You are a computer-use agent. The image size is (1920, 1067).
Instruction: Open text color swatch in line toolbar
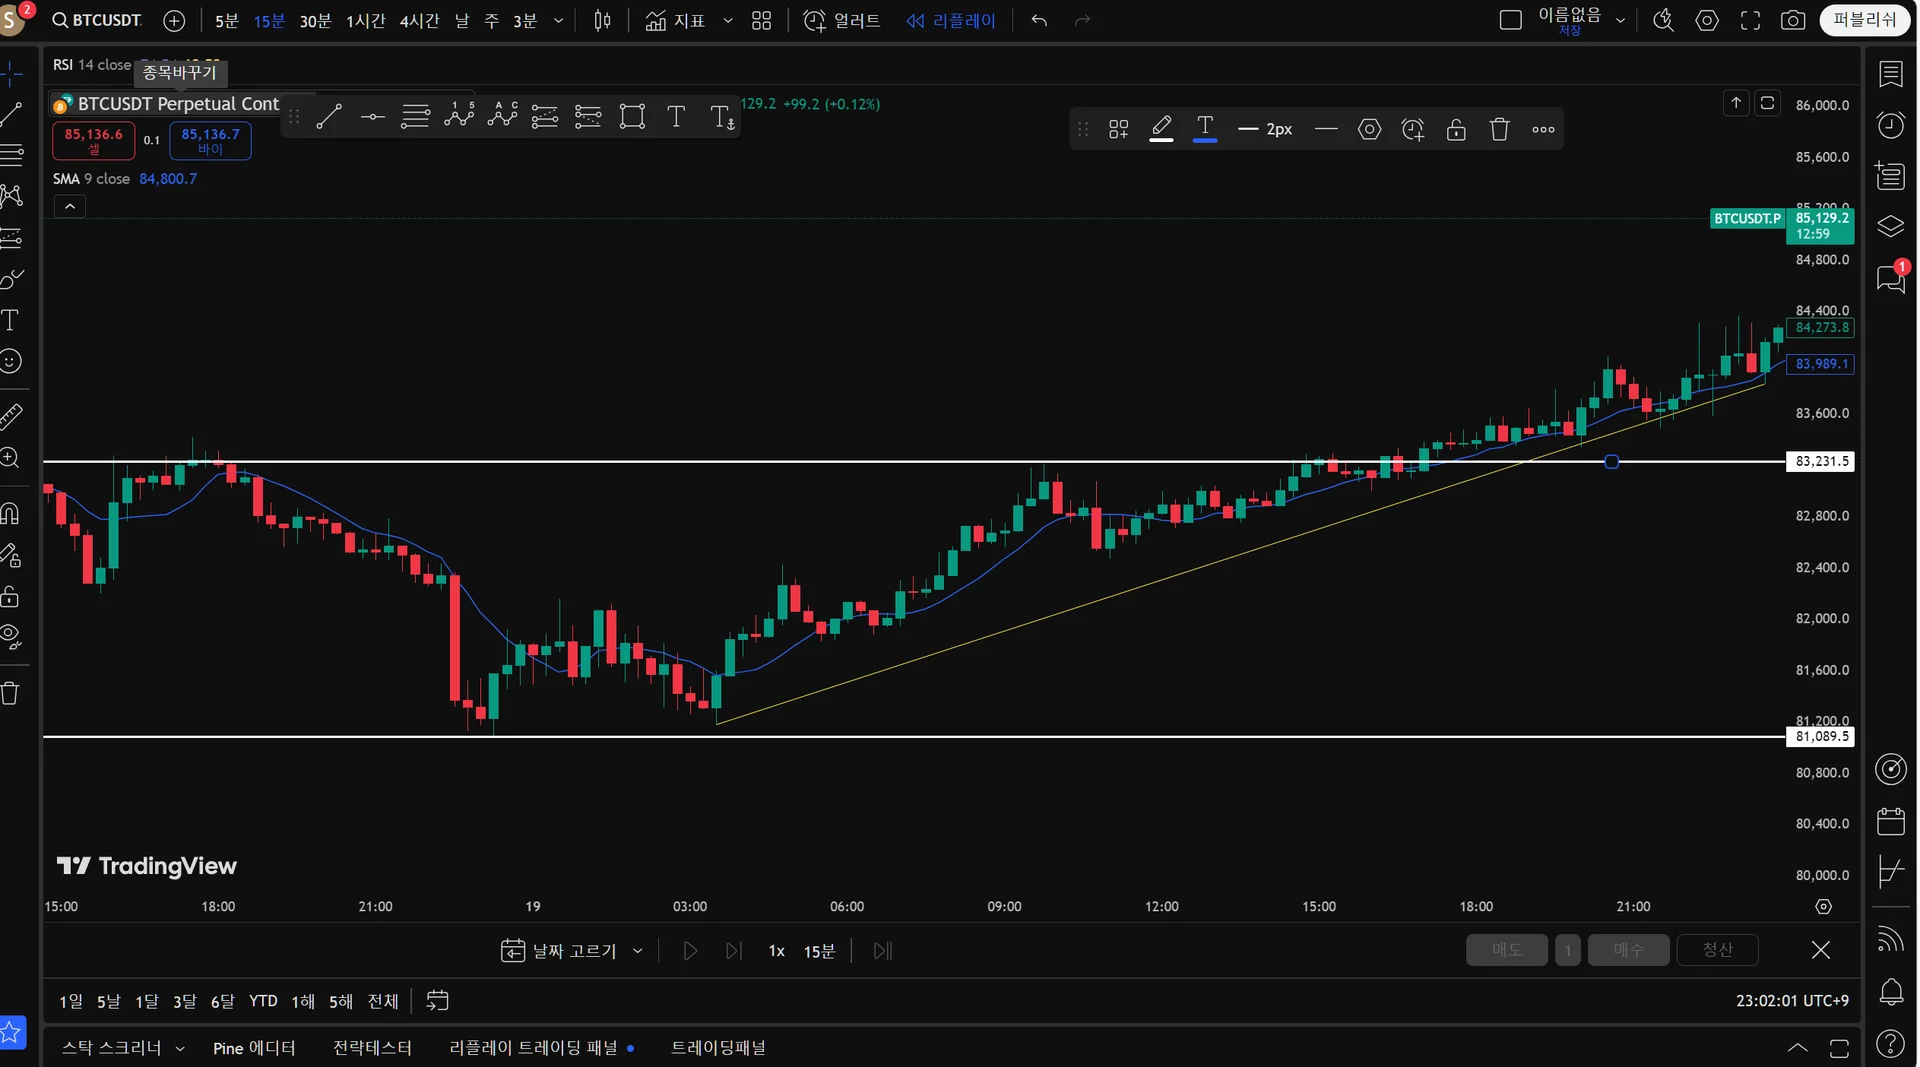(1205, 129)
